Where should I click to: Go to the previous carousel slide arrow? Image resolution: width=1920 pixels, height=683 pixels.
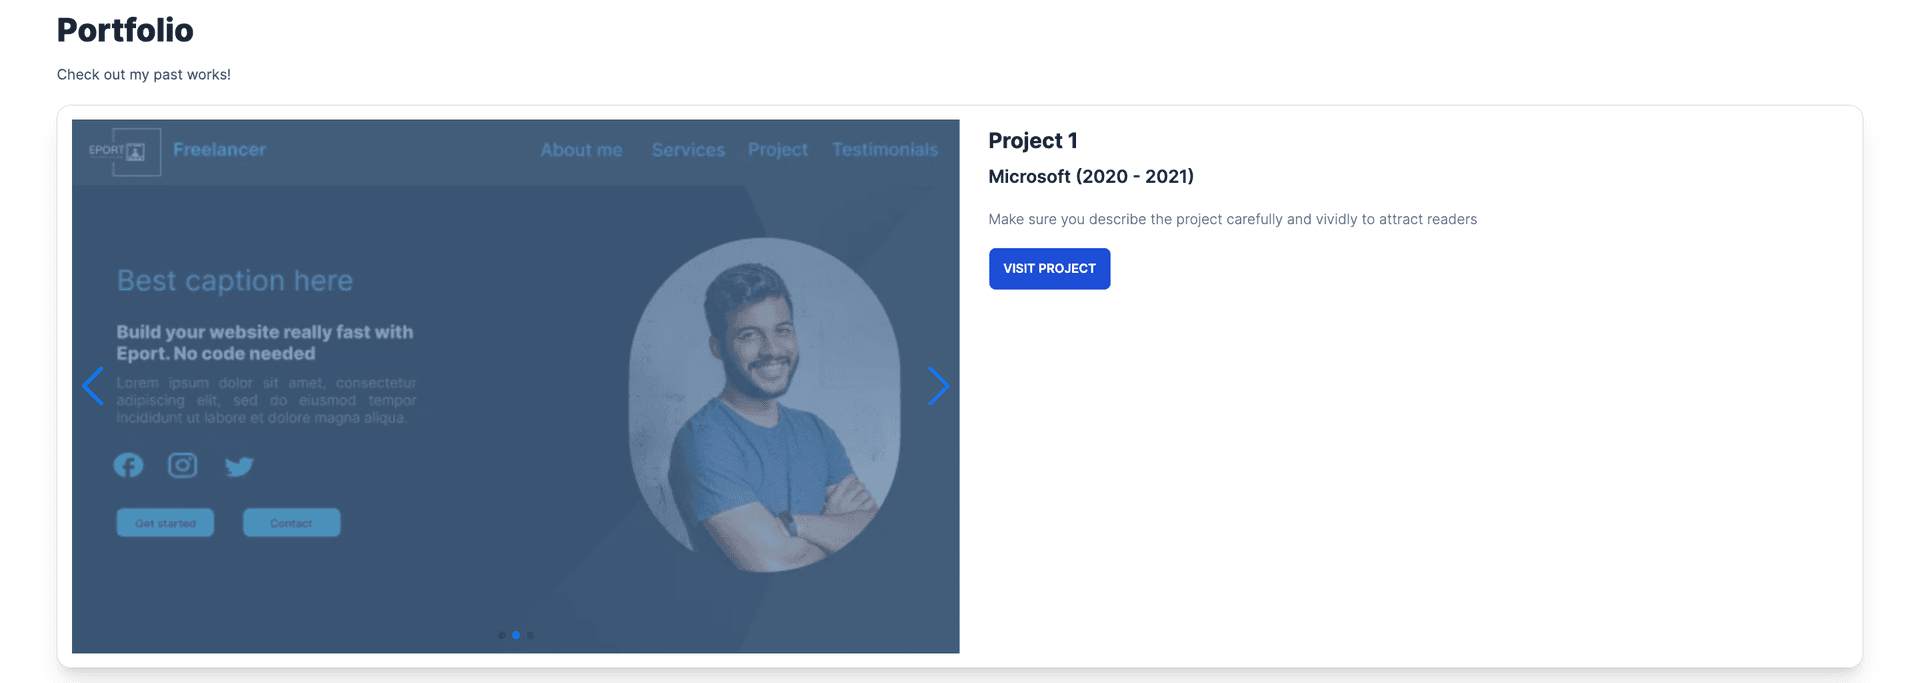coord(93,386)
